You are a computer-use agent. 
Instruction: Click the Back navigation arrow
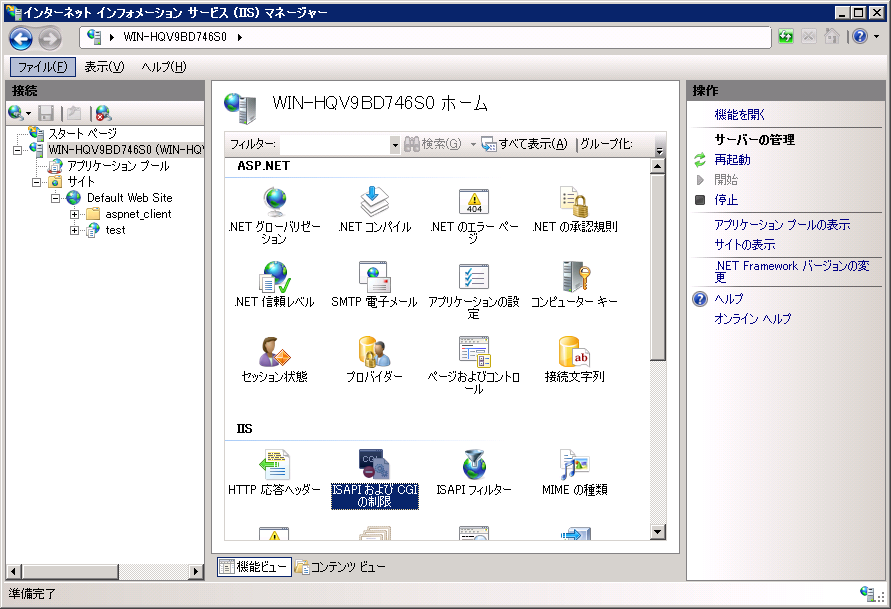[x=21, y=39]
